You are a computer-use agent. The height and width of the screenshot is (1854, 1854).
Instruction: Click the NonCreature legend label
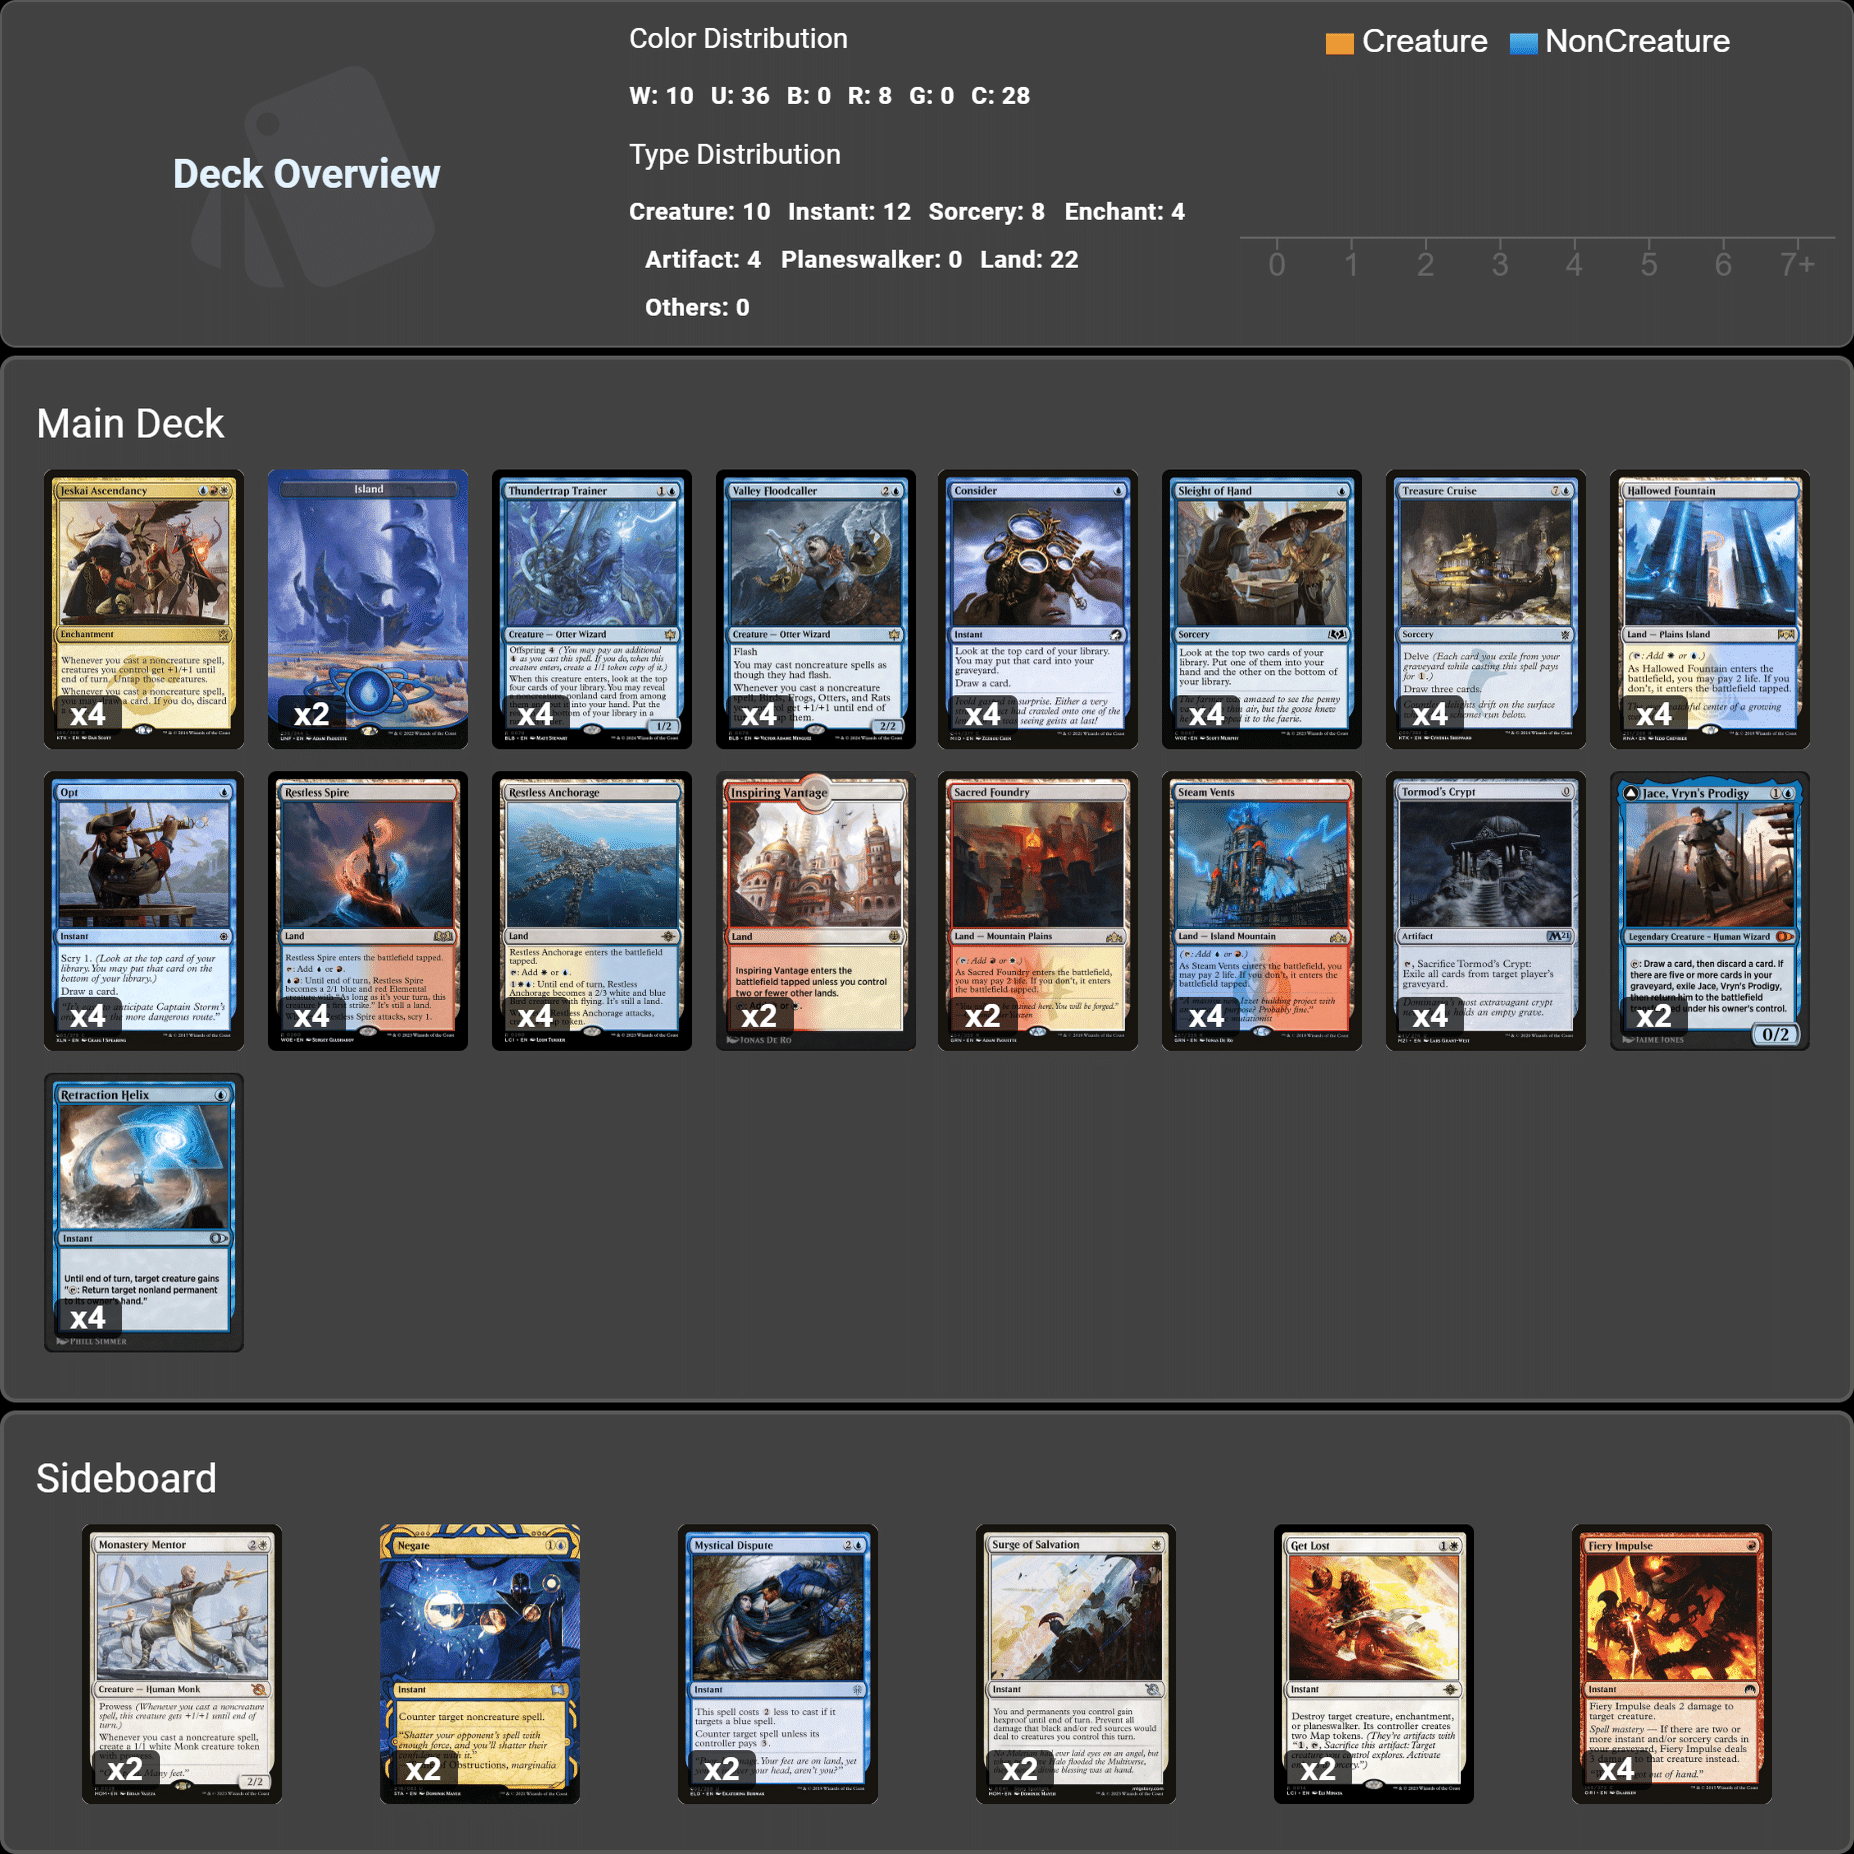[1637, 41]
